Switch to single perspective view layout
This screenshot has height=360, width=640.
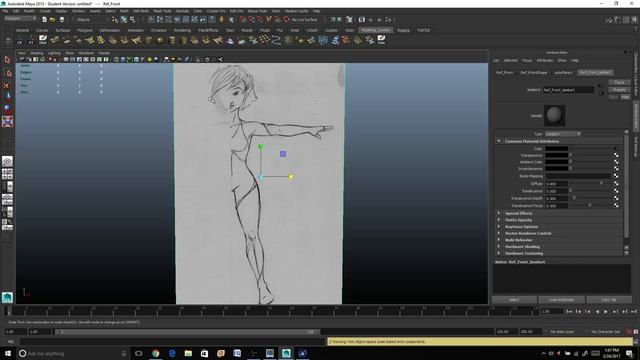pyautogui.click(x=7, y=161)
